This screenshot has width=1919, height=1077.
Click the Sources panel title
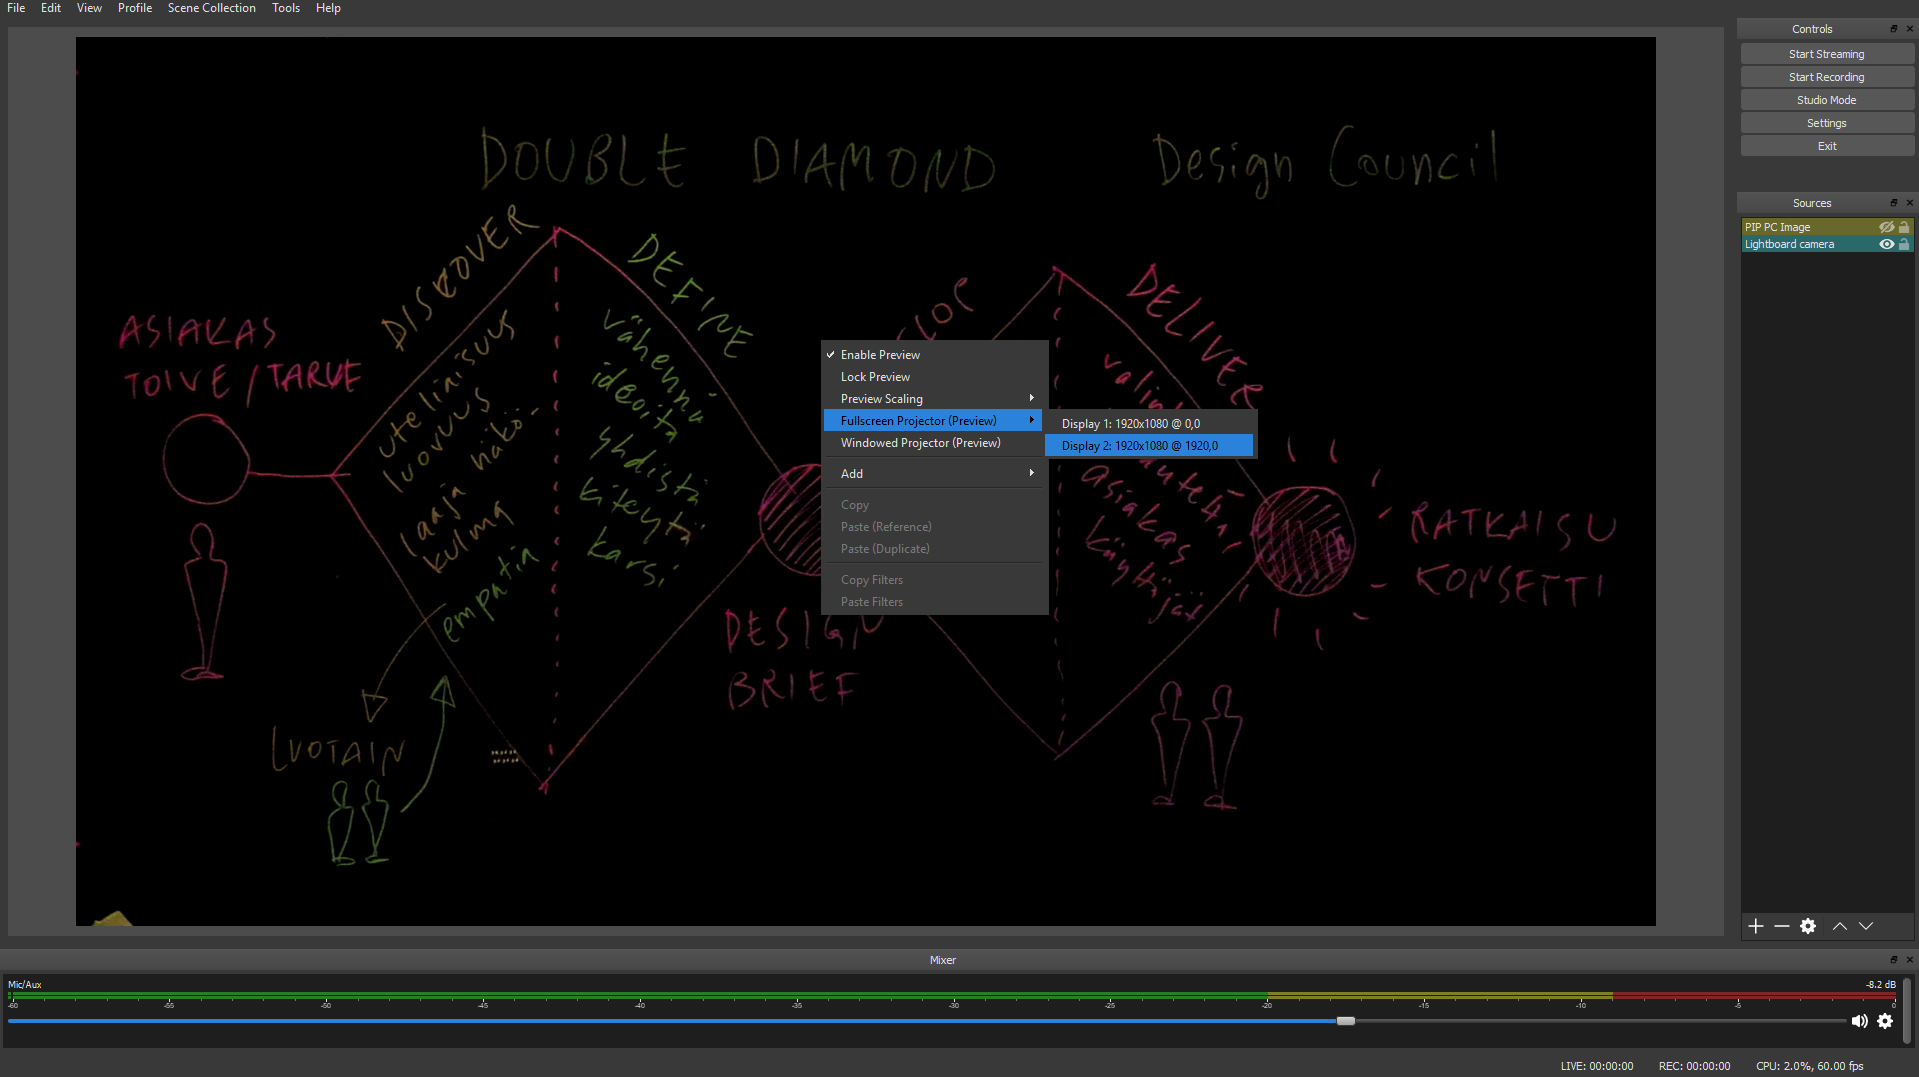[x=1812, y=203]
